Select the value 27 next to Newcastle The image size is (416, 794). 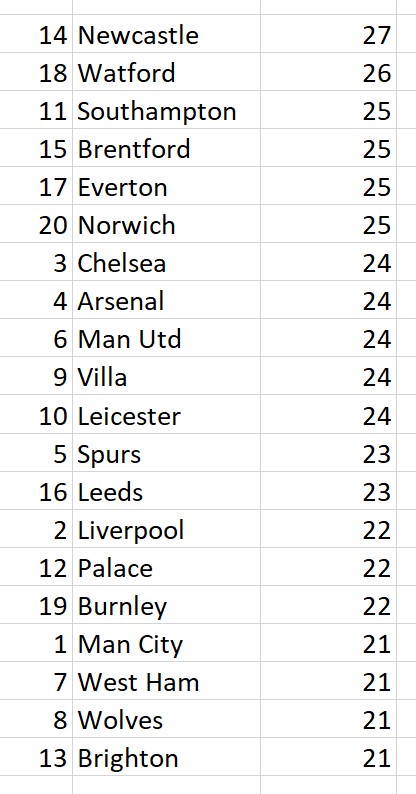[377, 35]
